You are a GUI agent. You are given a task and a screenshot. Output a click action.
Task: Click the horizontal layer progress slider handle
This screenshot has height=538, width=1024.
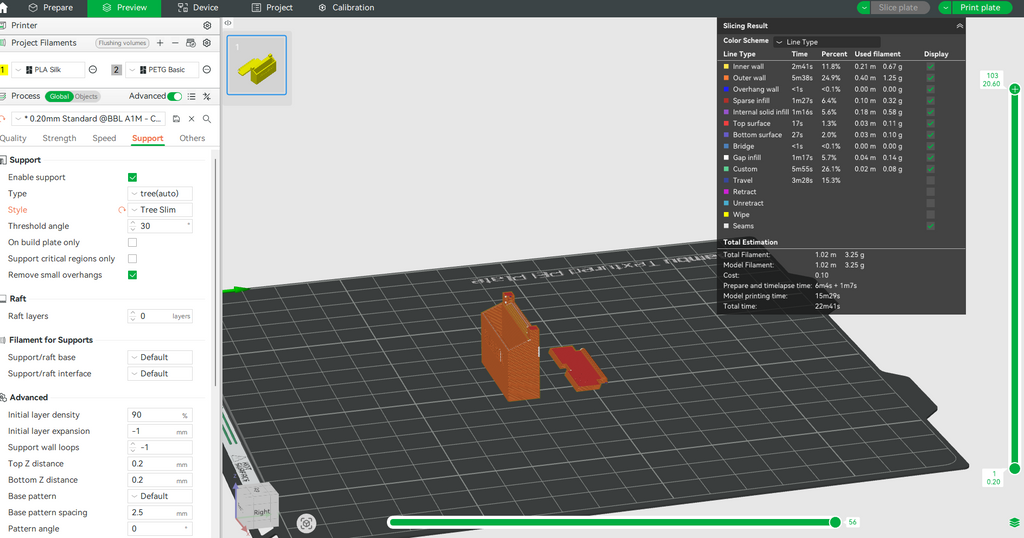[835, 522]
